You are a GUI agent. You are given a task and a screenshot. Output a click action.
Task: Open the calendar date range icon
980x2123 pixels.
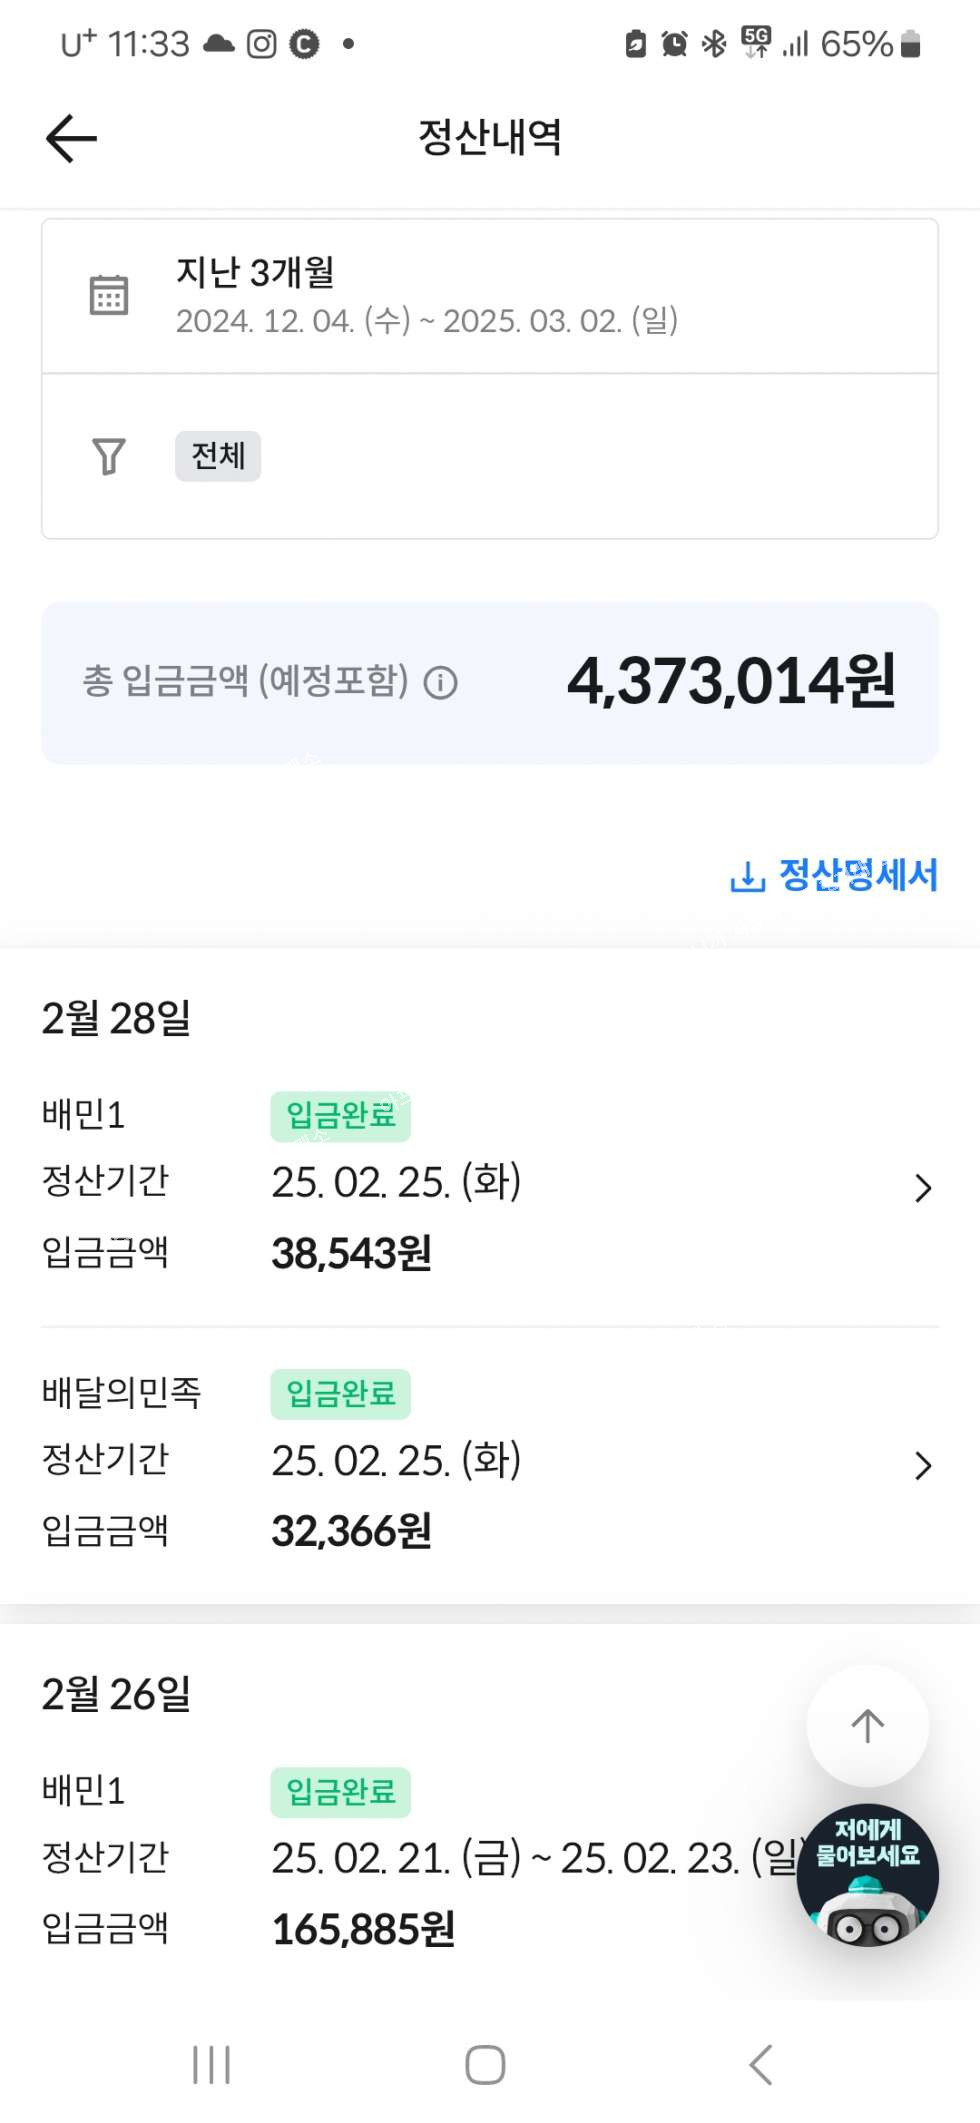(x=108, y=295)
